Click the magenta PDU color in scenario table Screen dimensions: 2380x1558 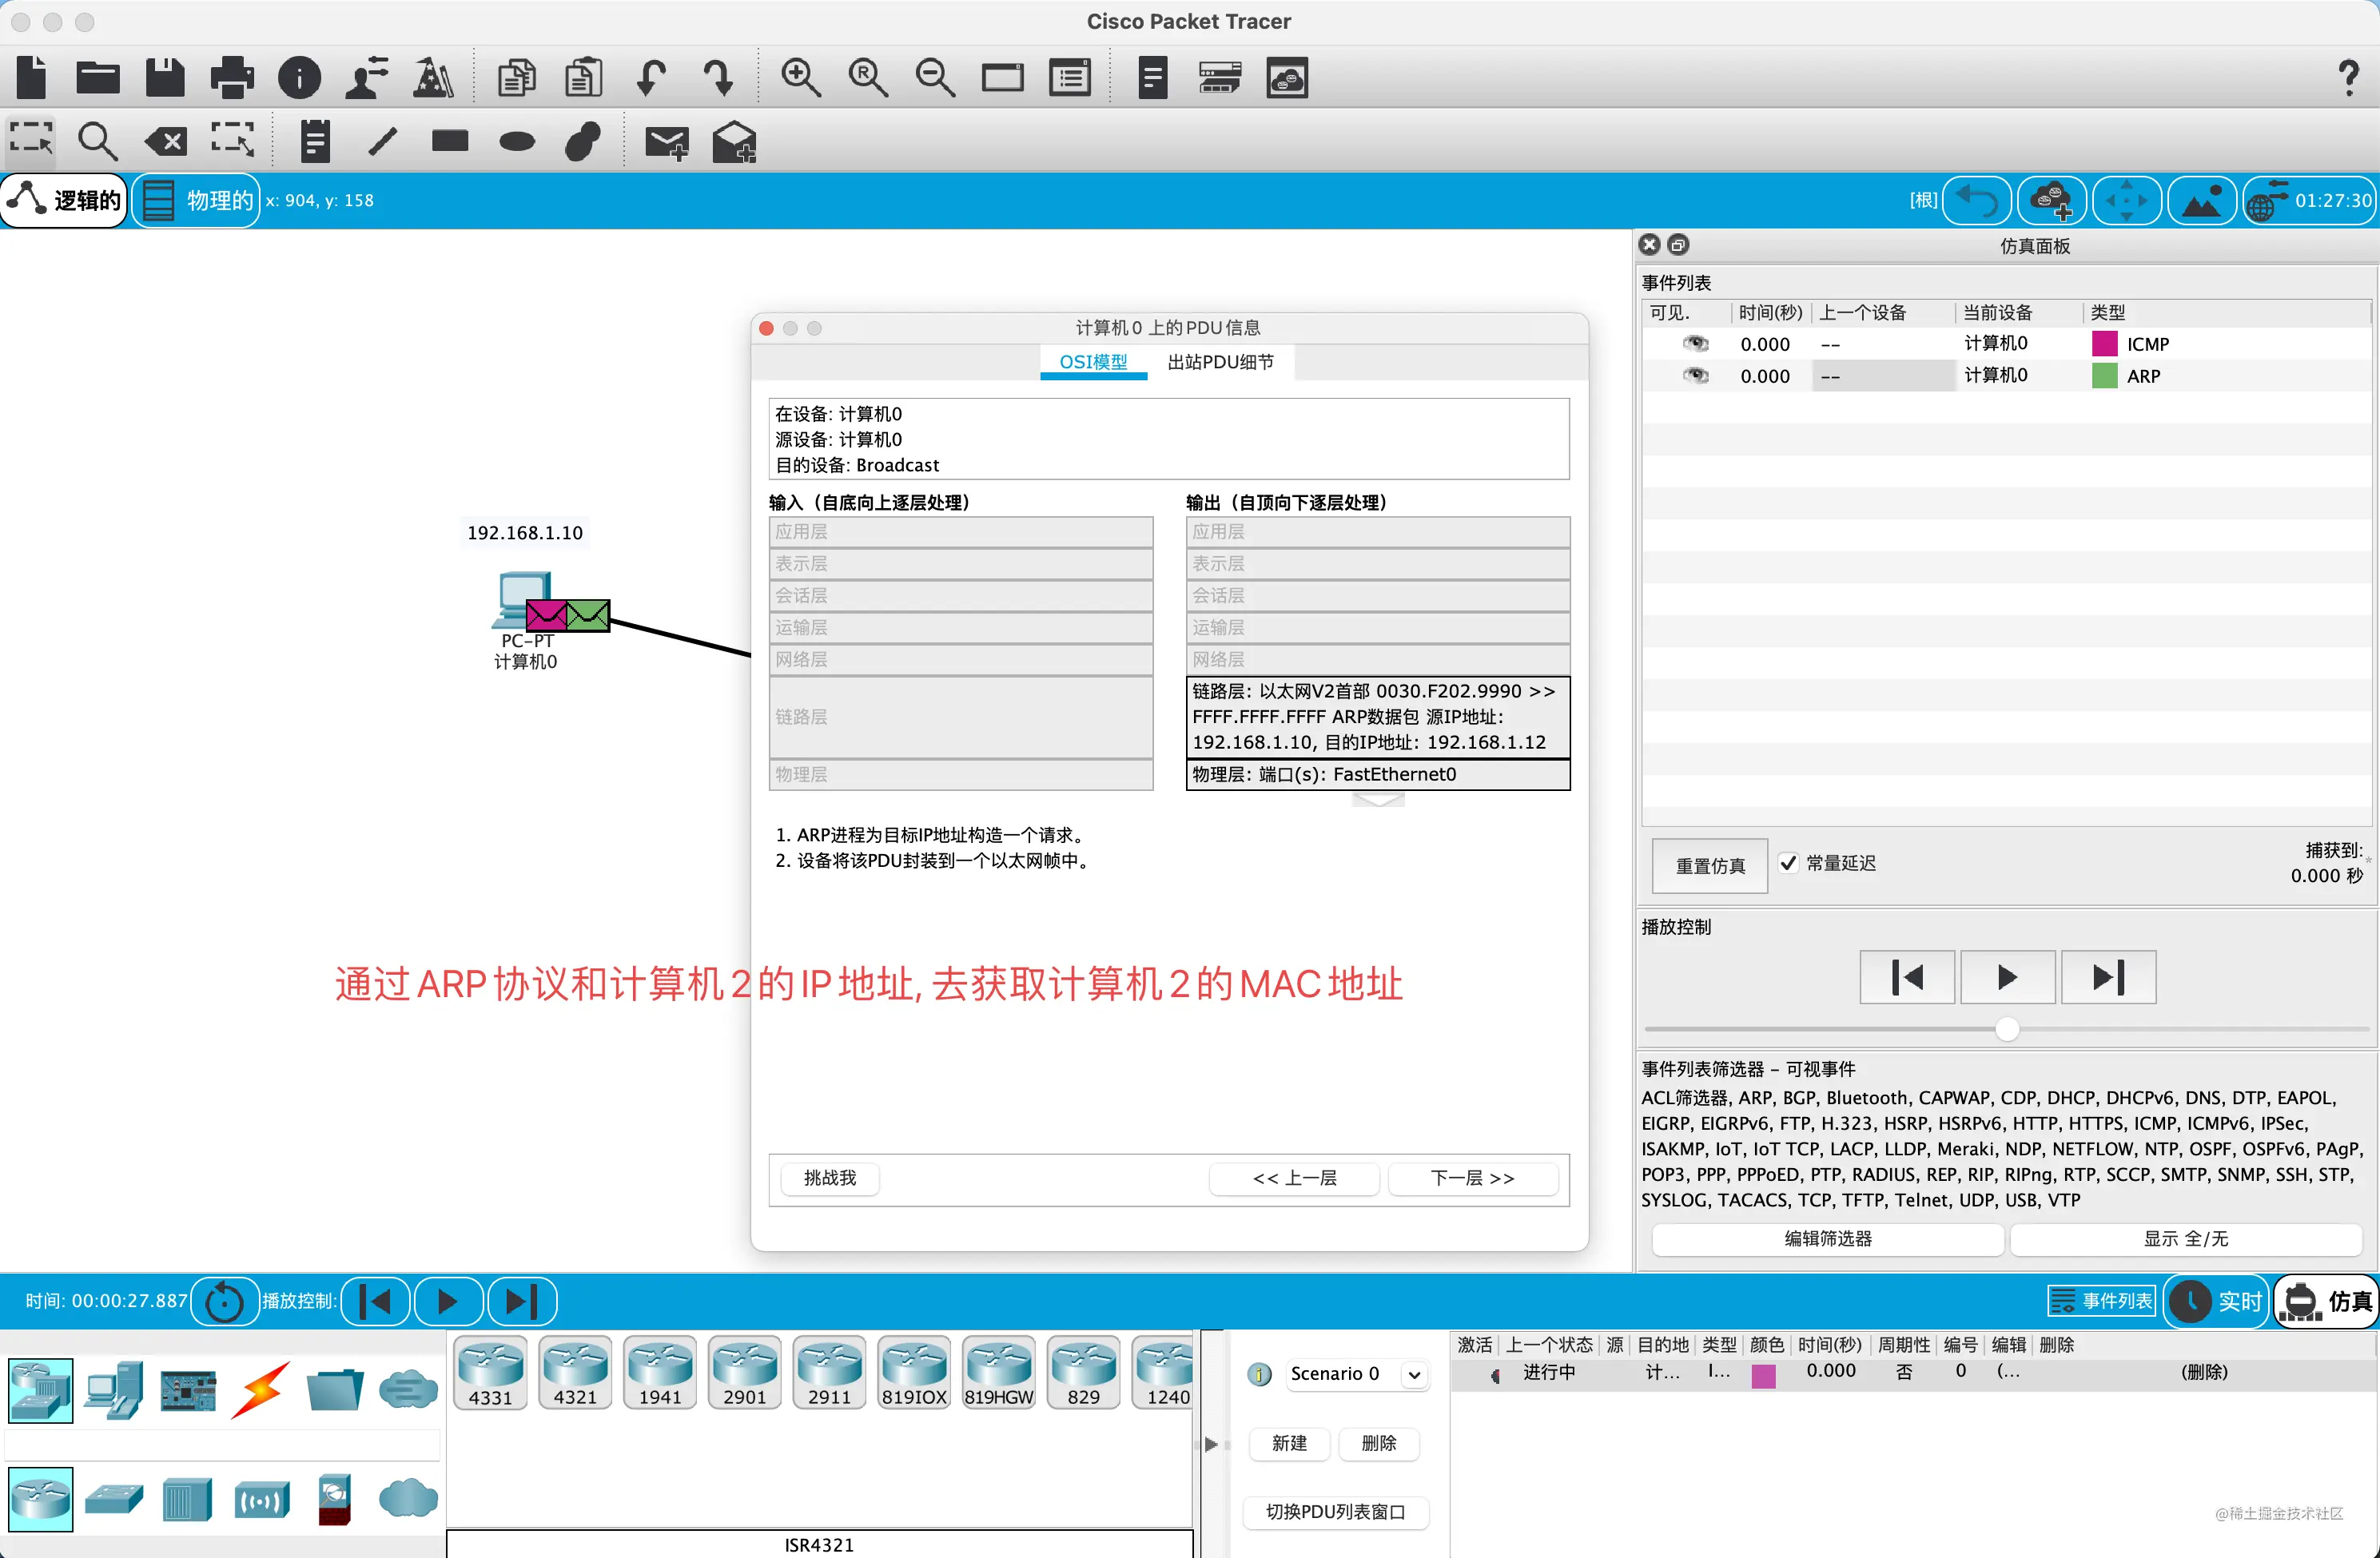[1764, 1375]
